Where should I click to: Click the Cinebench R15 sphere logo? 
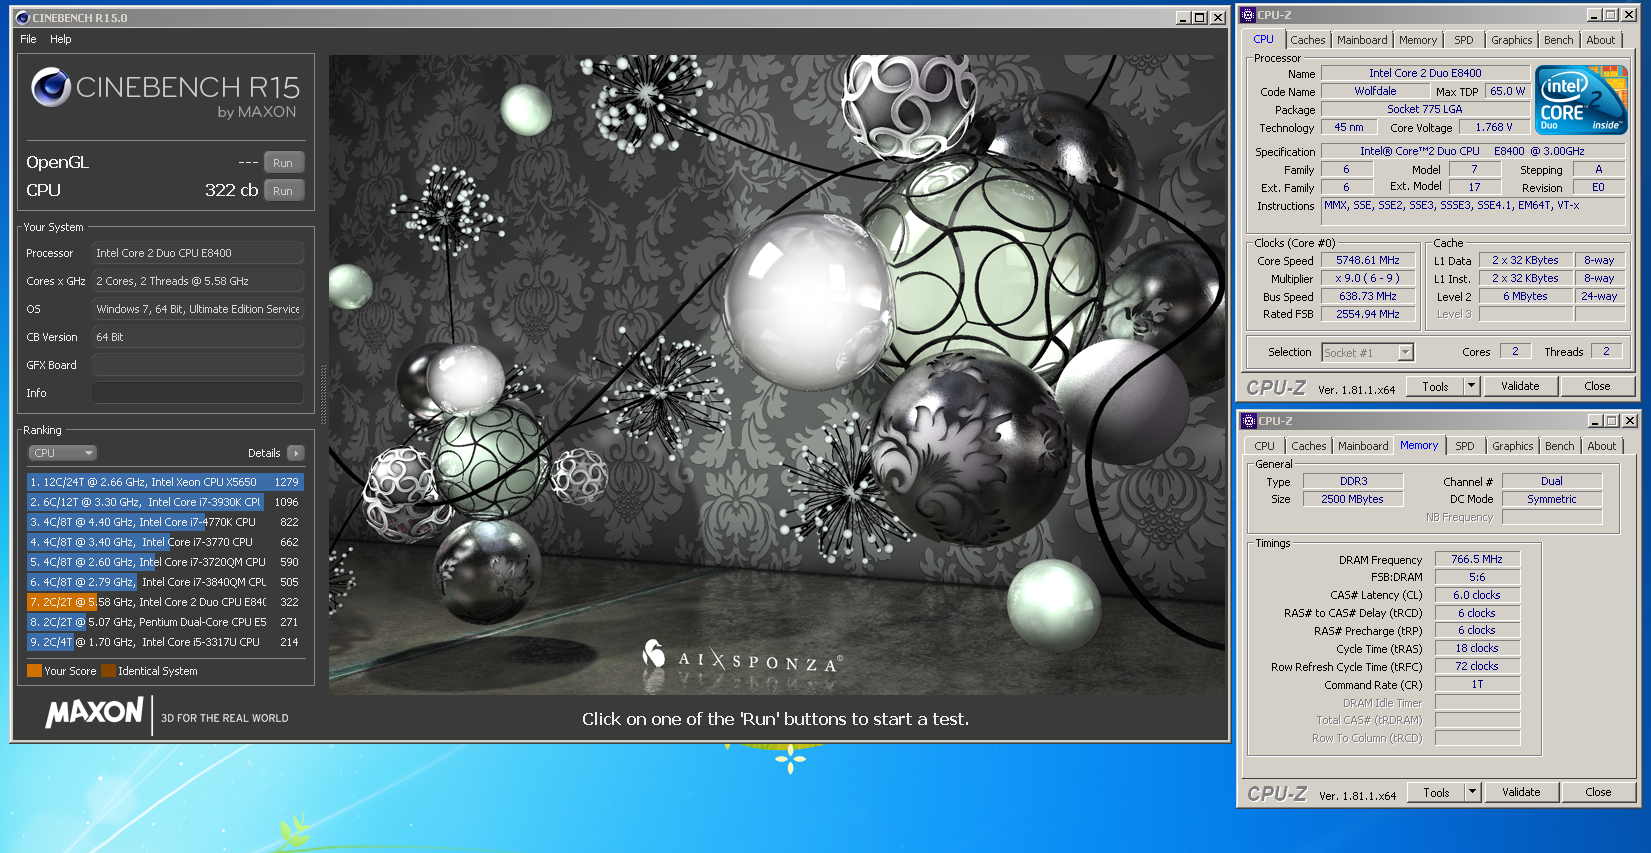click(x=50, y=87)
